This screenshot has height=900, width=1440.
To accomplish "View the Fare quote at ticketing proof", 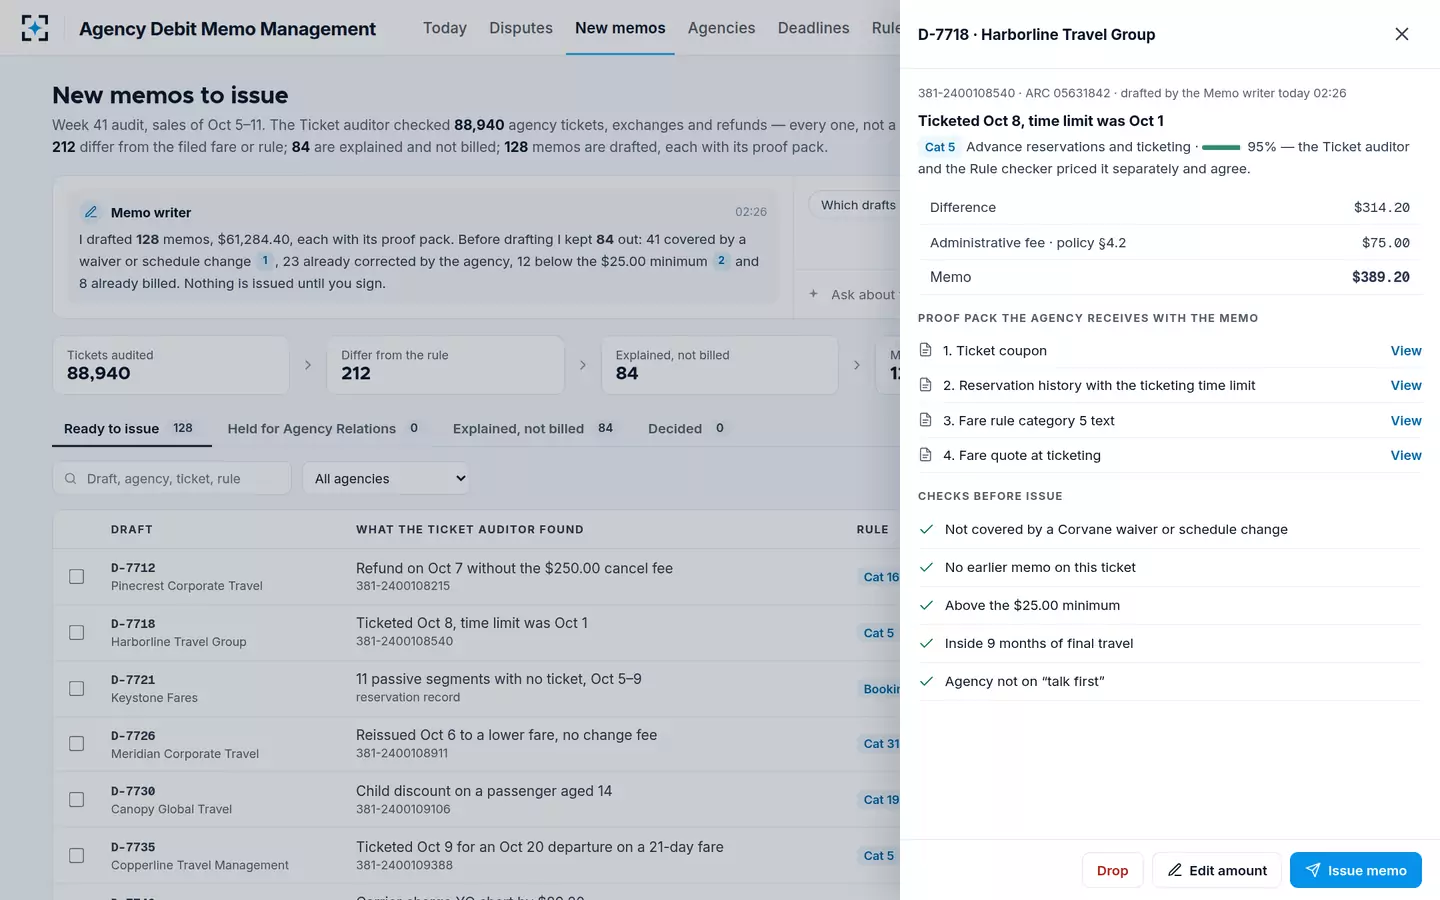I will click(x=1406, y=455).
